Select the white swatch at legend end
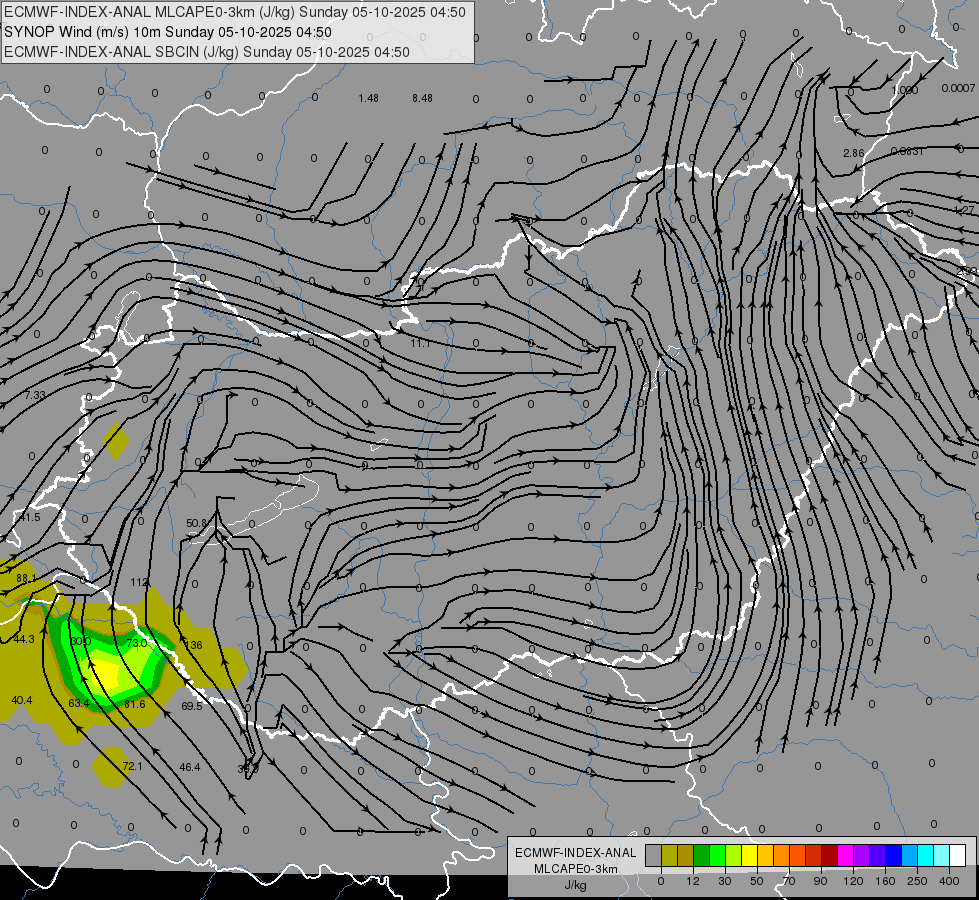This screenshot has height=900, width=979. (957, 856)
